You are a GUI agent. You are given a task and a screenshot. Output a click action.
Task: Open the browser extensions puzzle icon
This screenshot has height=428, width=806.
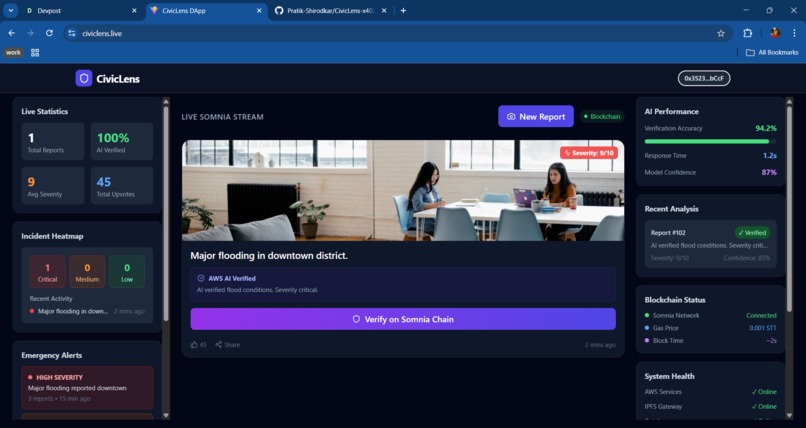click(747, 33)
